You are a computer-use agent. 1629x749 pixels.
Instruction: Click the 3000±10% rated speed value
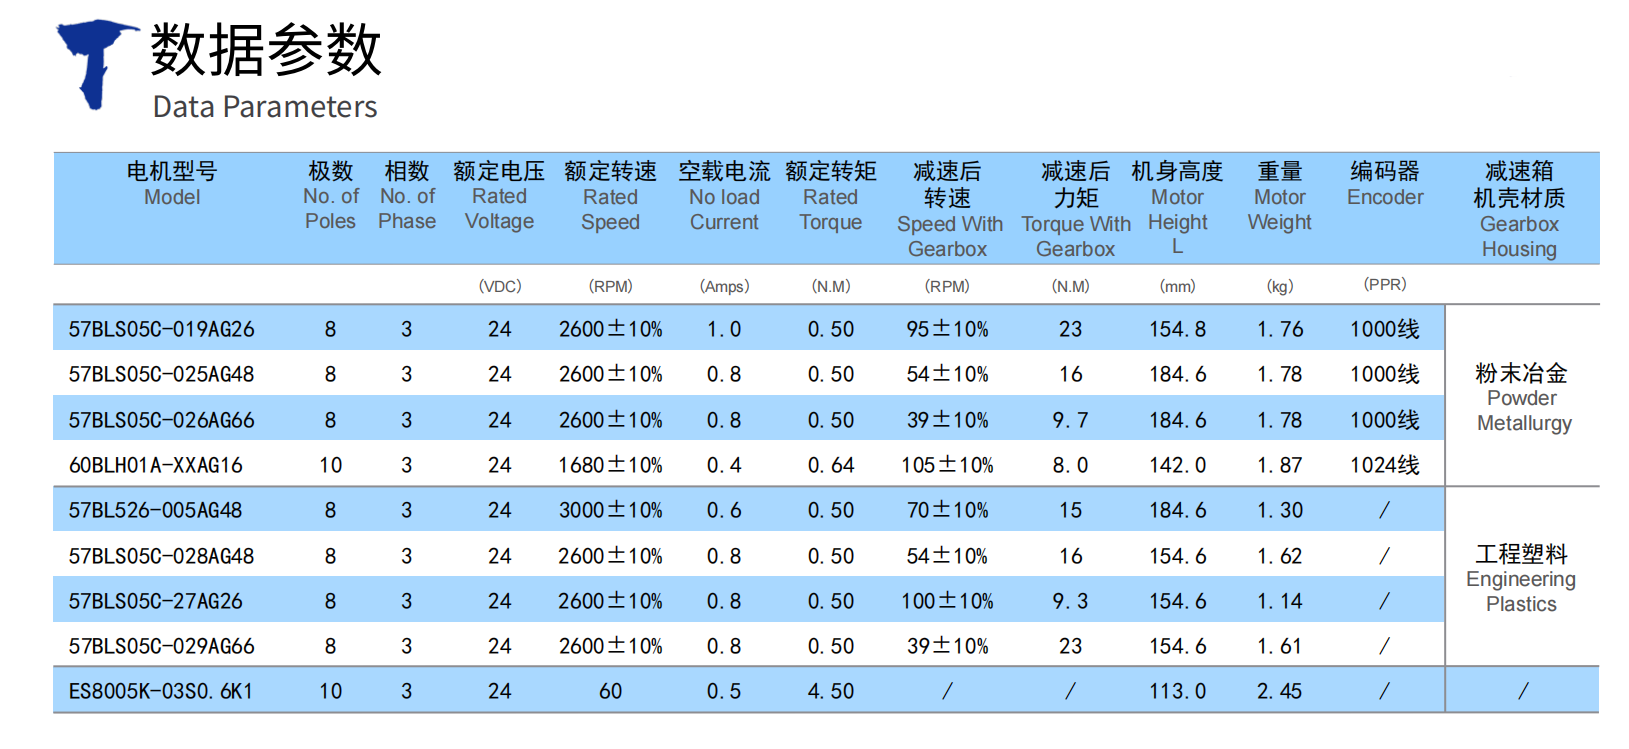coord(610,510)
